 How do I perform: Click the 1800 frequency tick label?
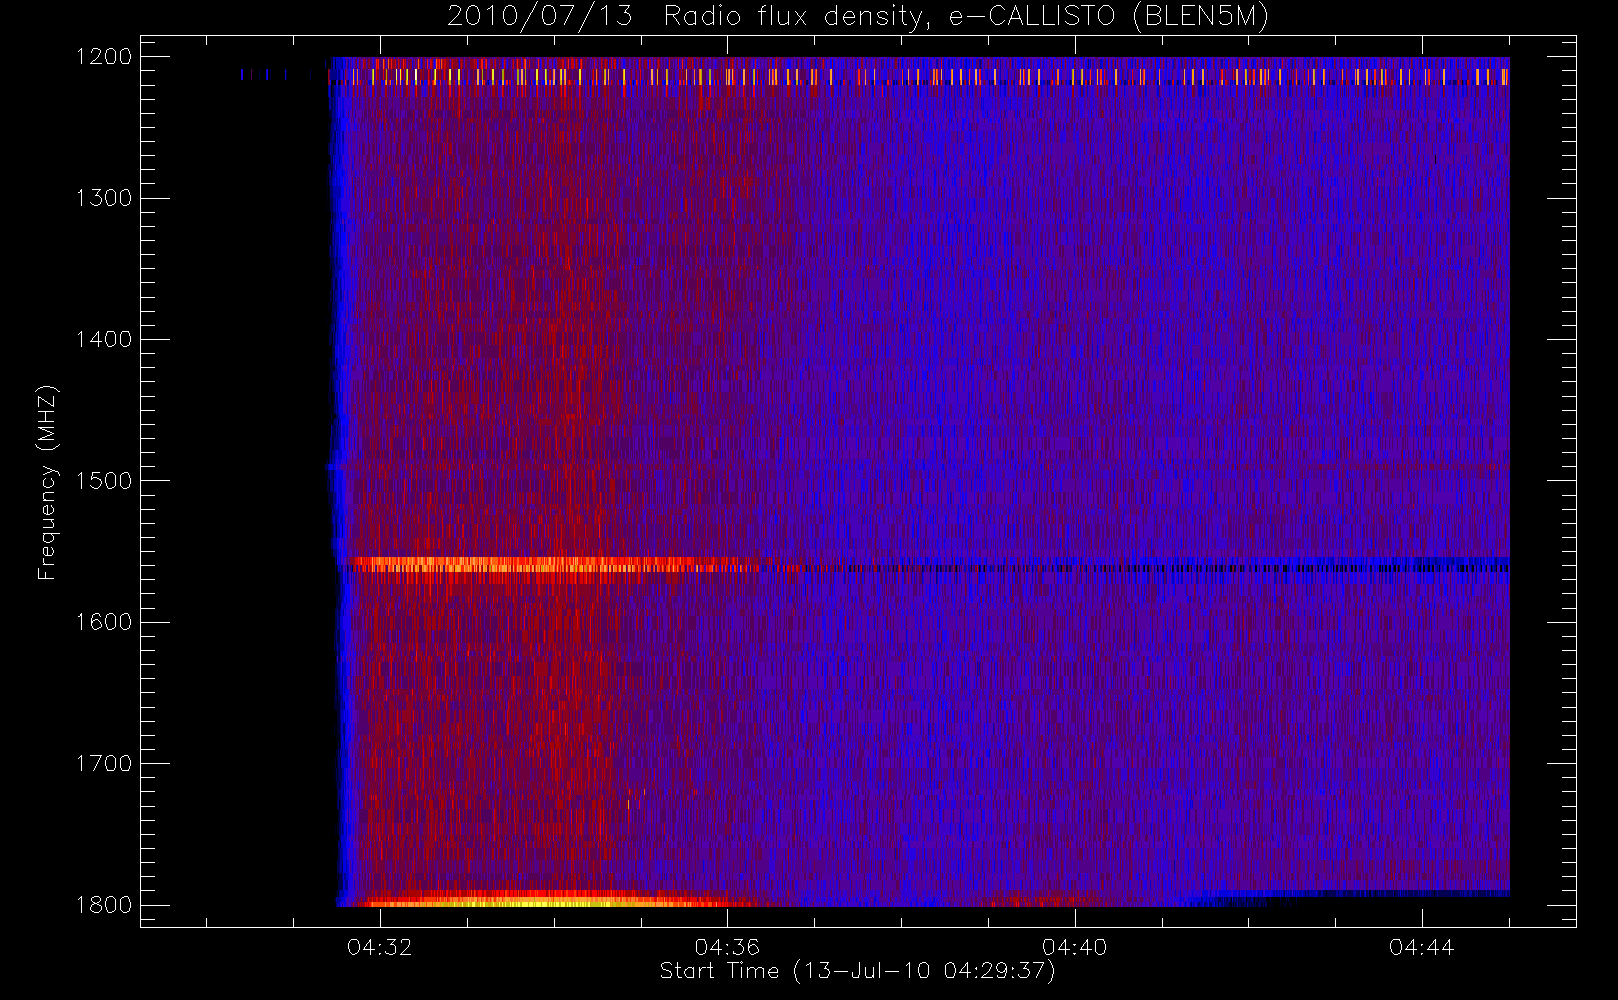[104, 905]
